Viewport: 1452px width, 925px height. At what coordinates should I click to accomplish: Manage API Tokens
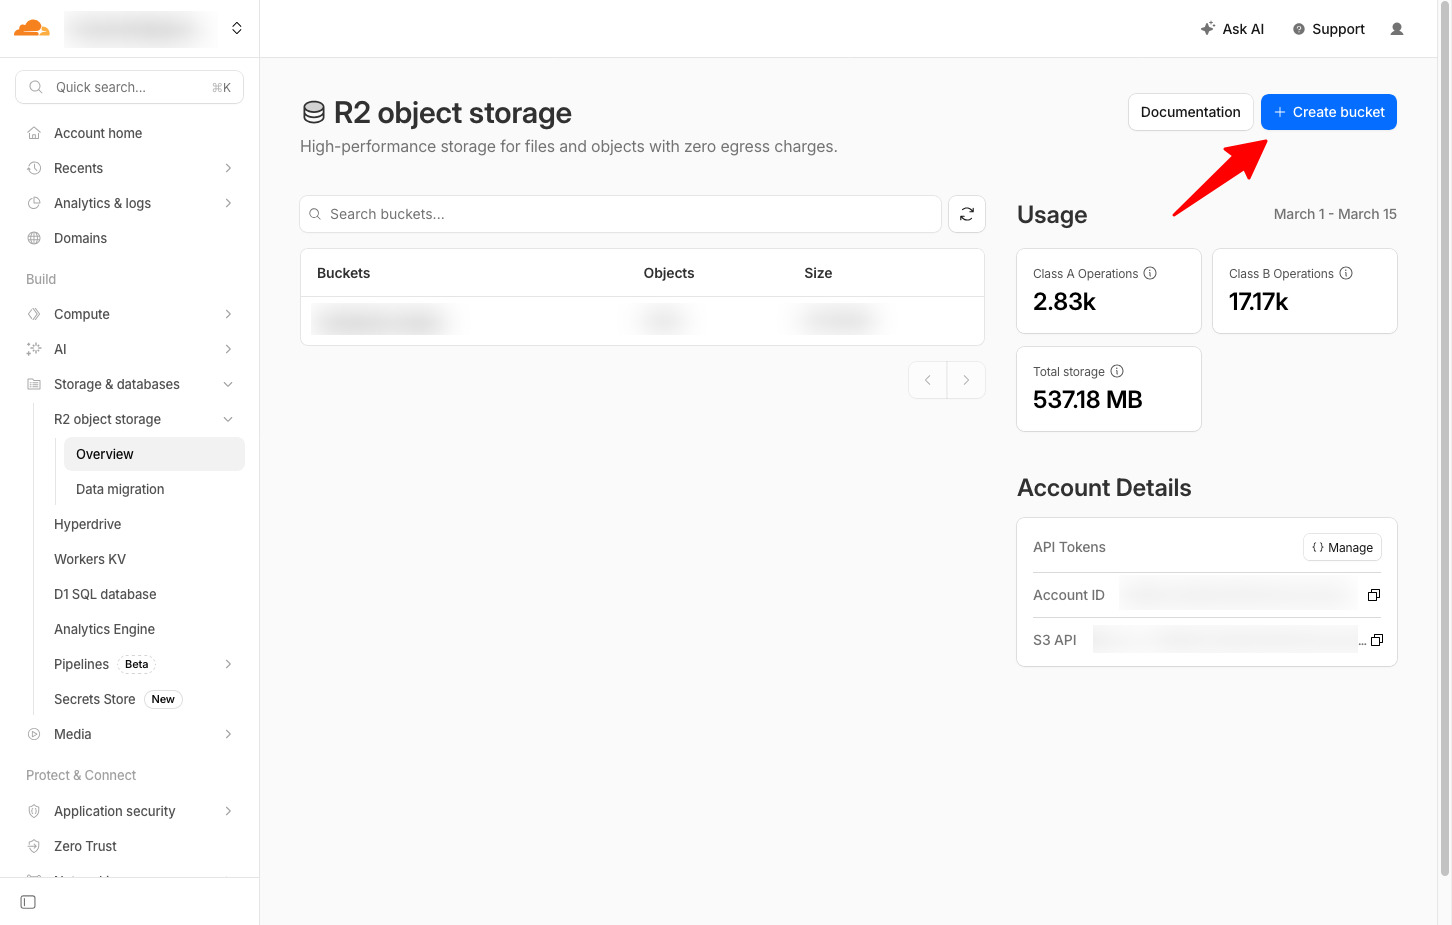[1342, 547]
